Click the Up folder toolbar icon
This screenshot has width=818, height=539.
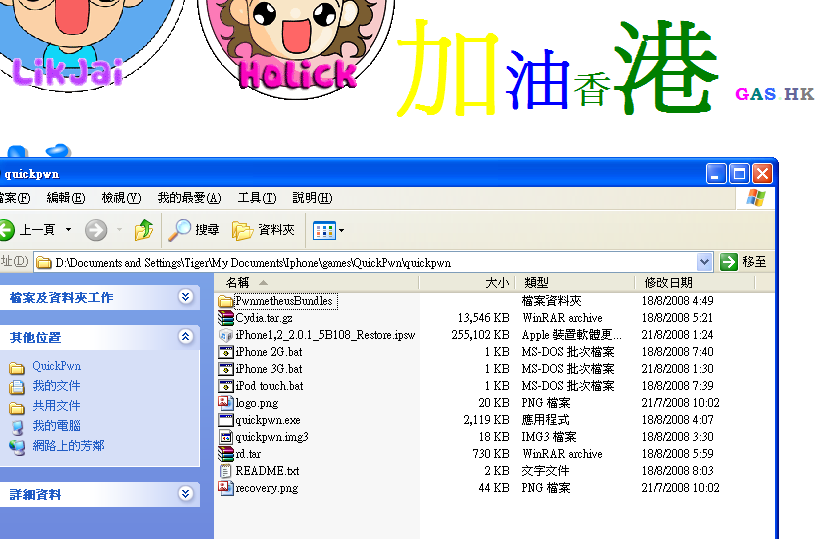(x=144, y=230)
